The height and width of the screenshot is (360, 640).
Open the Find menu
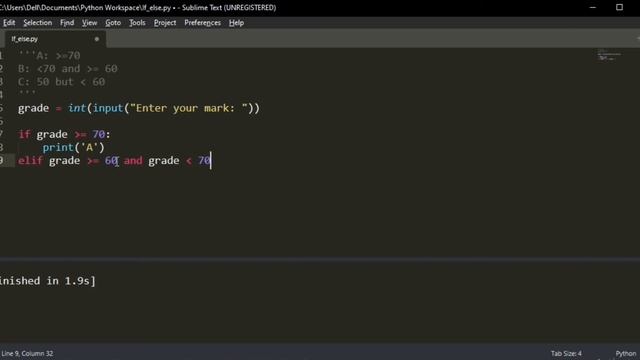pyautogui.click(x=67, y=23)
